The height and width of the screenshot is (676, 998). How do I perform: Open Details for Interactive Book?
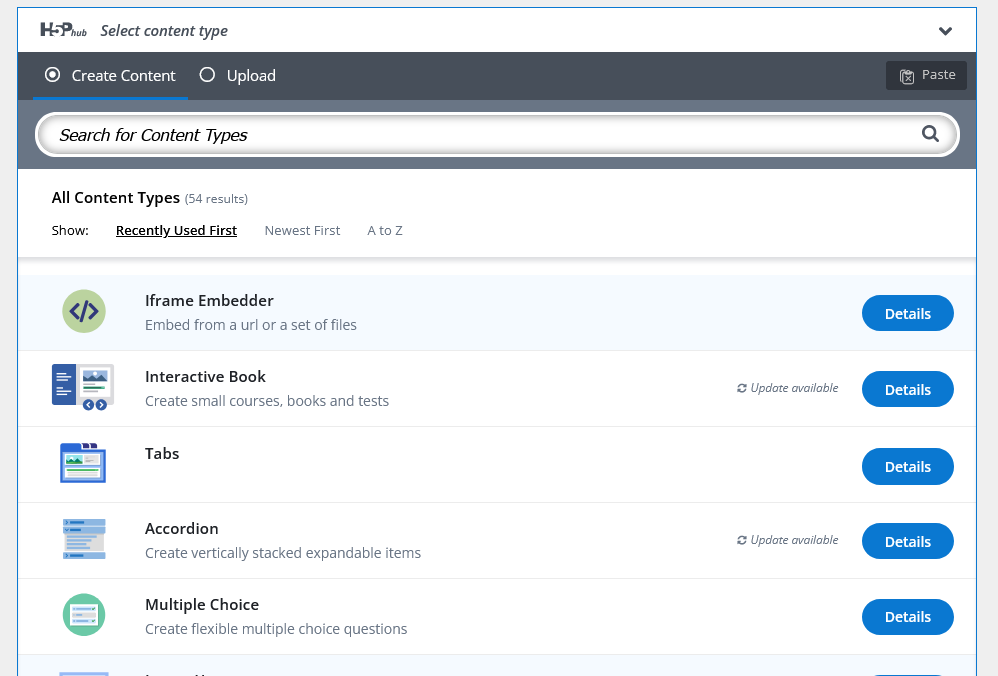pos(908,389)
